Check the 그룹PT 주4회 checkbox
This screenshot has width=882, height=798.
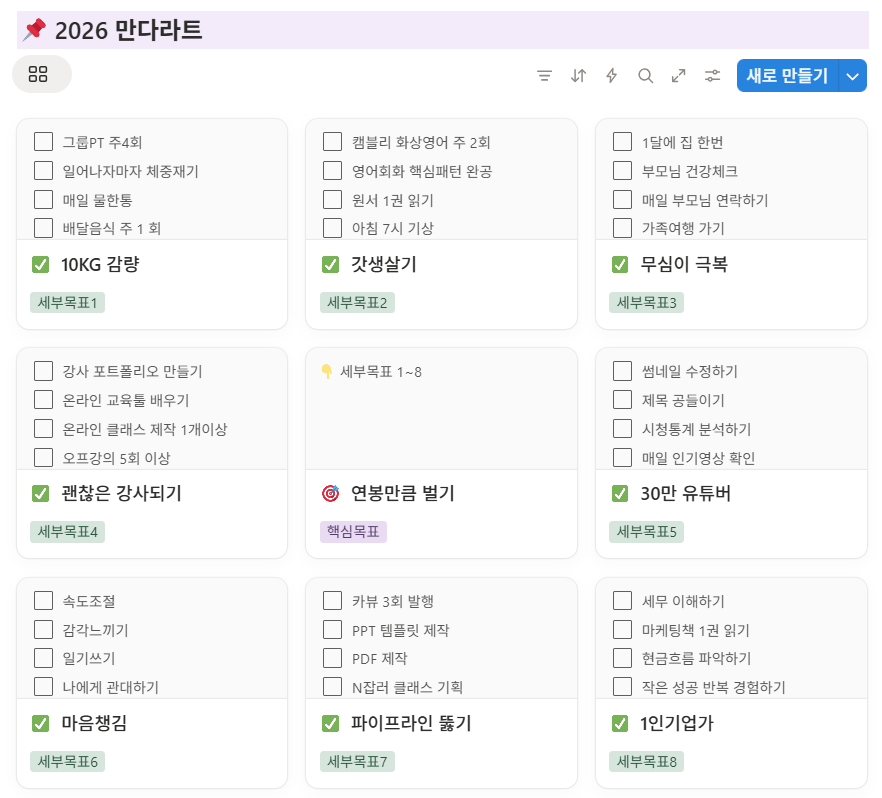click(43, 141)
